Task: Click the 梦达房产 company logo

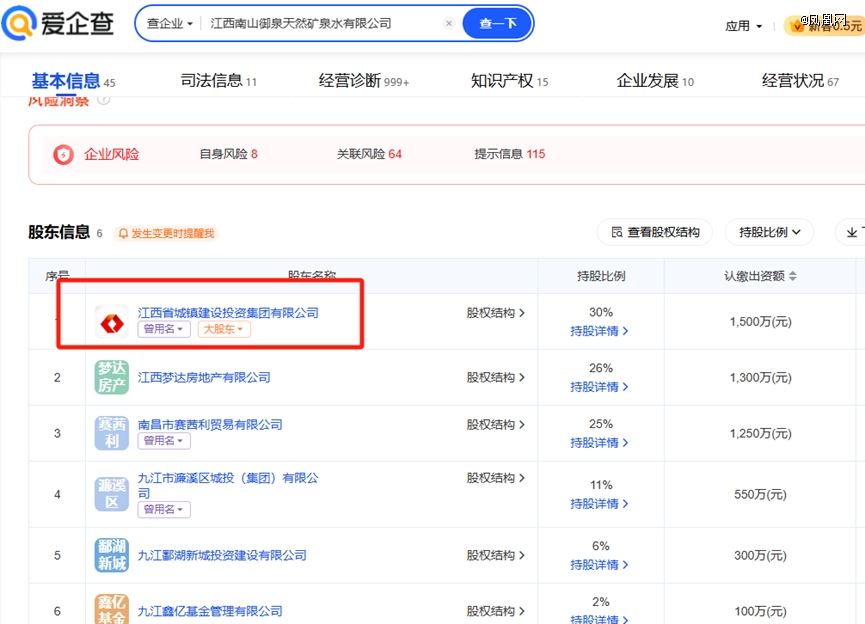Action: point(111,377)
